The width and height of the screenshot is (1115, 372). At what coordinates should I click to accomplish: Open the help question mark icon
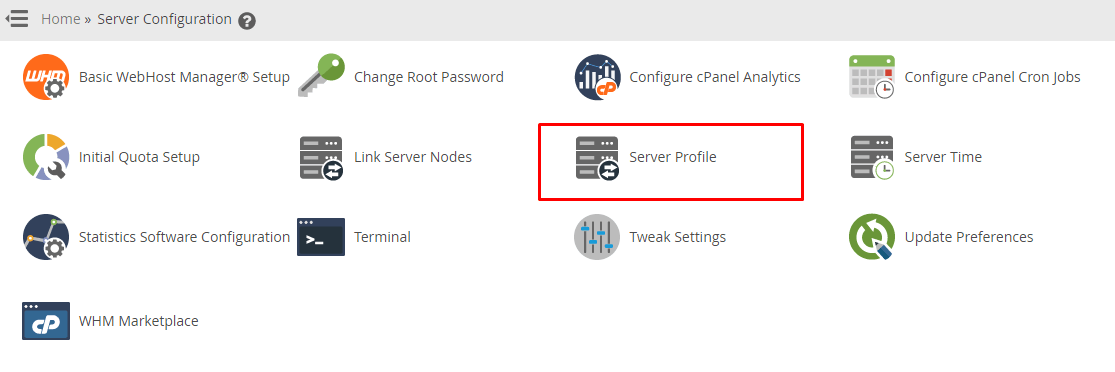tap(247, 21)
